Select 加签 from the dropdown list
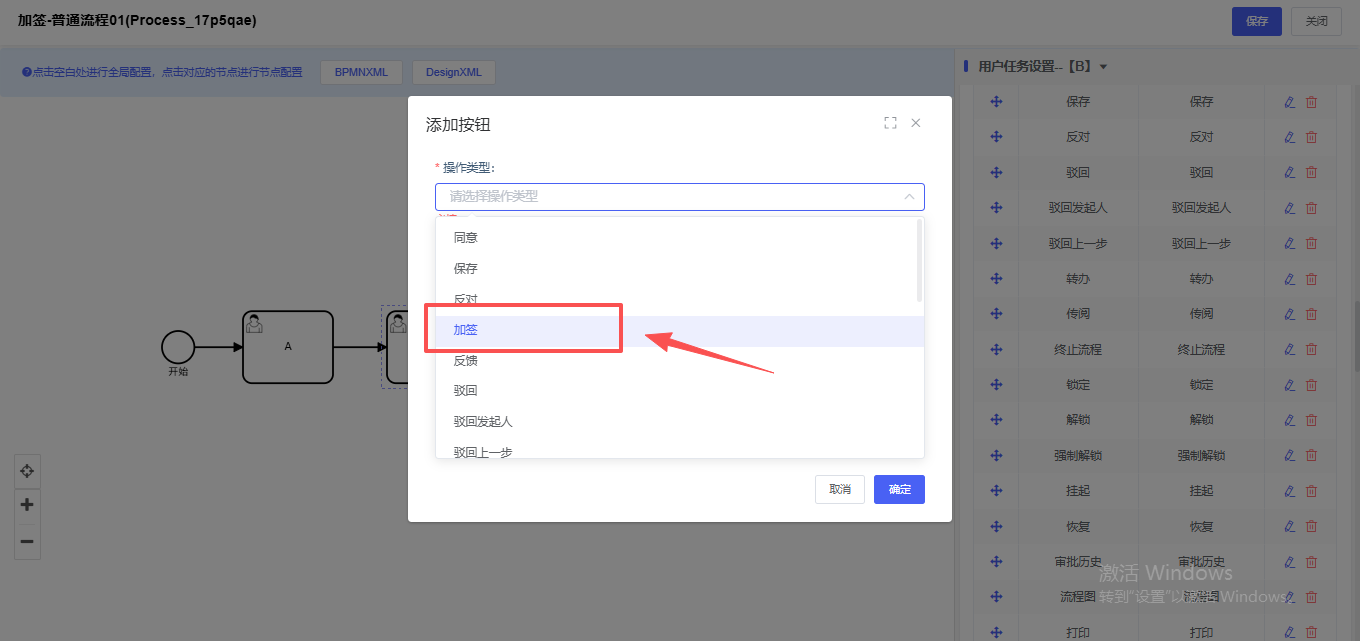This screenshot has height=641, width=1360. click(x=466, y=330)
